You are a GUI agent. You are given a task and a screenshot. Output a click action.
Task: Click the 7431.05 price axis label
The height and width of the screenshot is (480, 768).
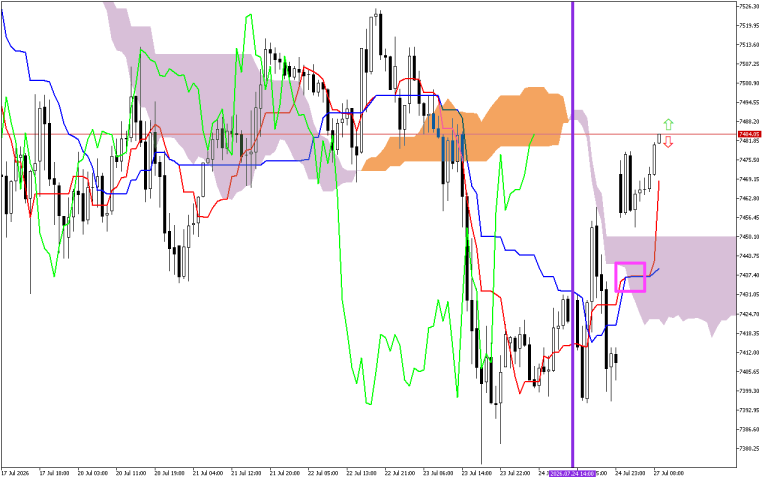click(750, 294)
